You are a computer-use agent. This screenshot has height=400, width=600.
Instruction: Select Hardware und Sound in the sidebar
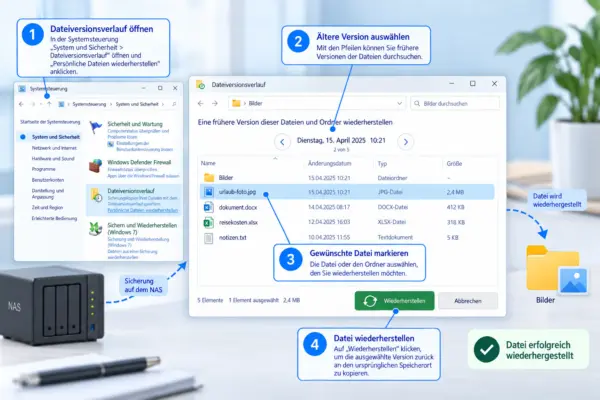coord(53,158)
